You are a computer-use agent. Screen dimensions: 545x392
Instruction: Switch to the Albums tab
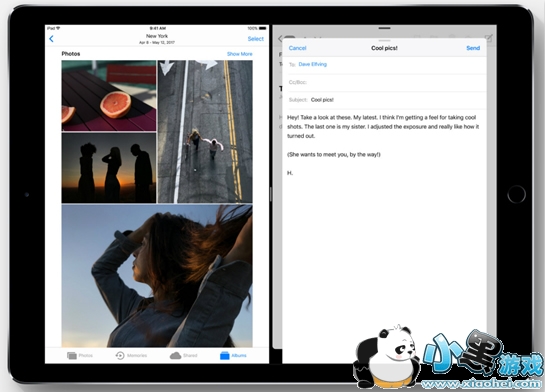233,356
